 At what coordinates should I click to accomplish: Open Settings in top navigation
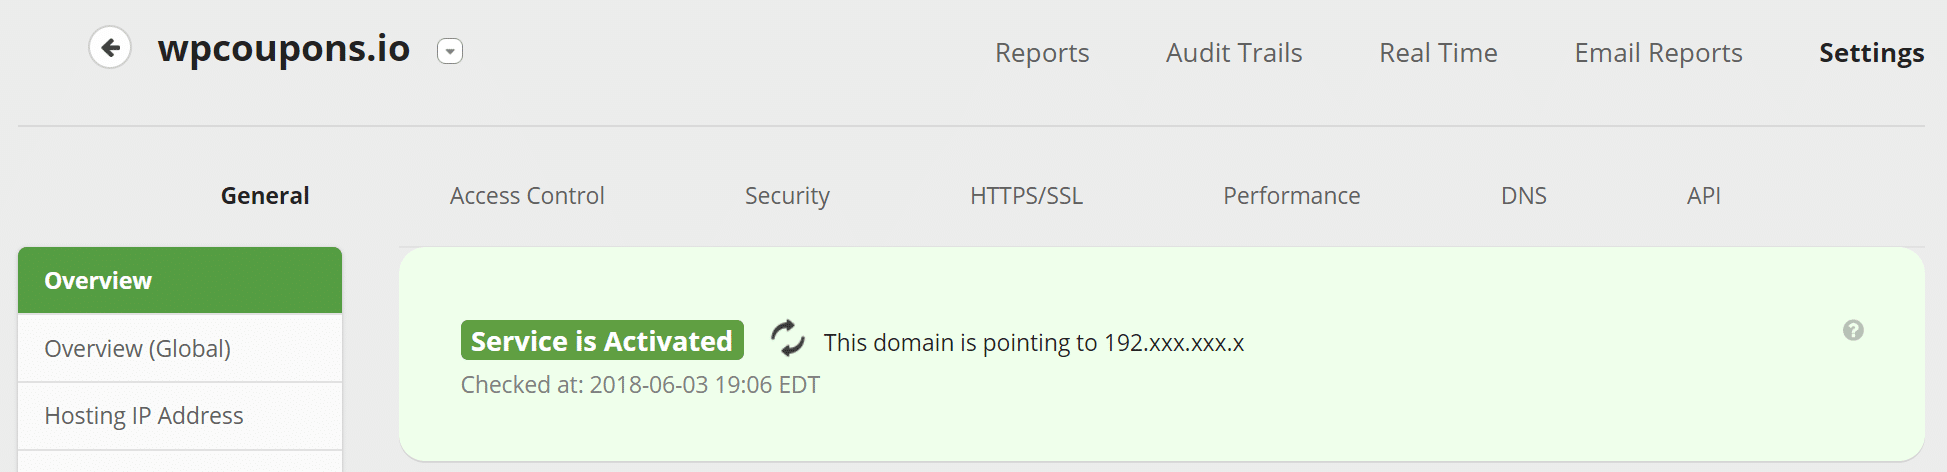pyautogui.click(x=1870, y=53)
